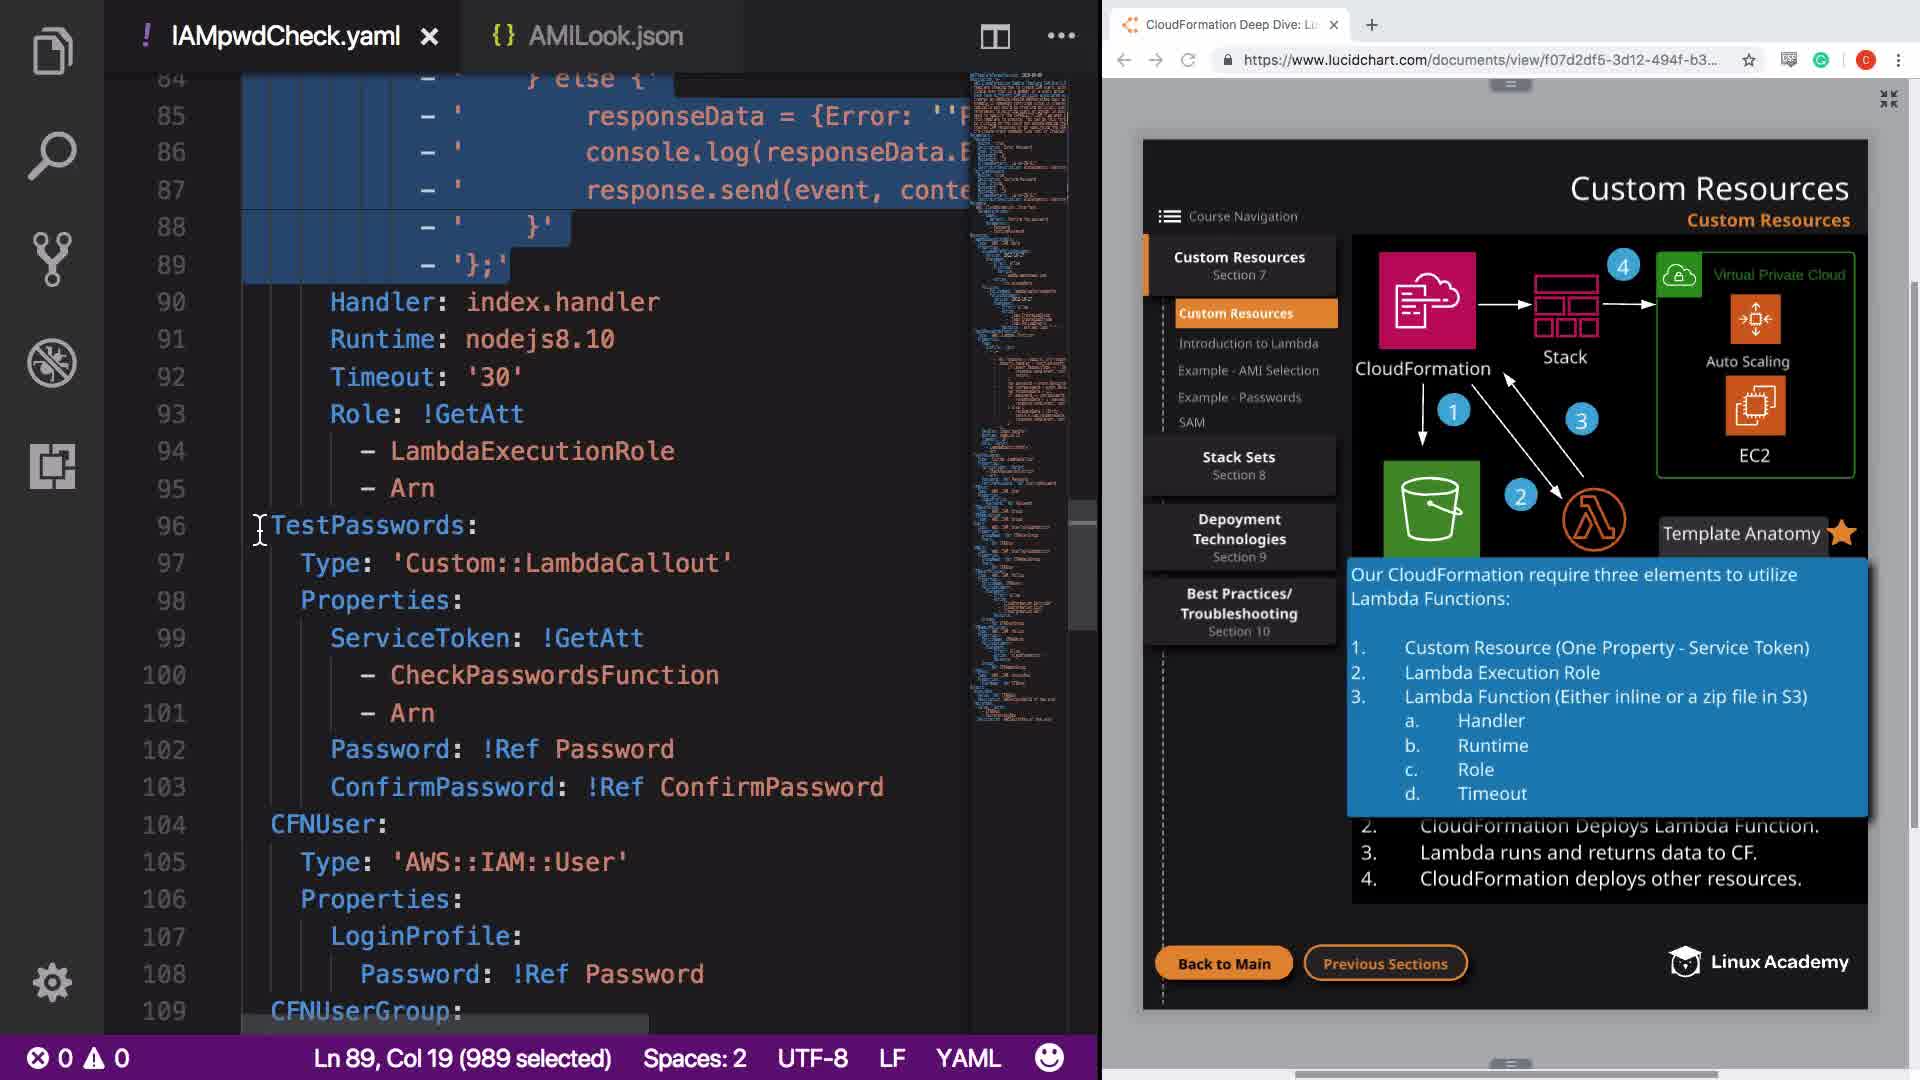The width and height of the screenshot is (1920, 1080).
Task: Open the Extensions icon in activity bar
Action: click(x=52, y=466)
